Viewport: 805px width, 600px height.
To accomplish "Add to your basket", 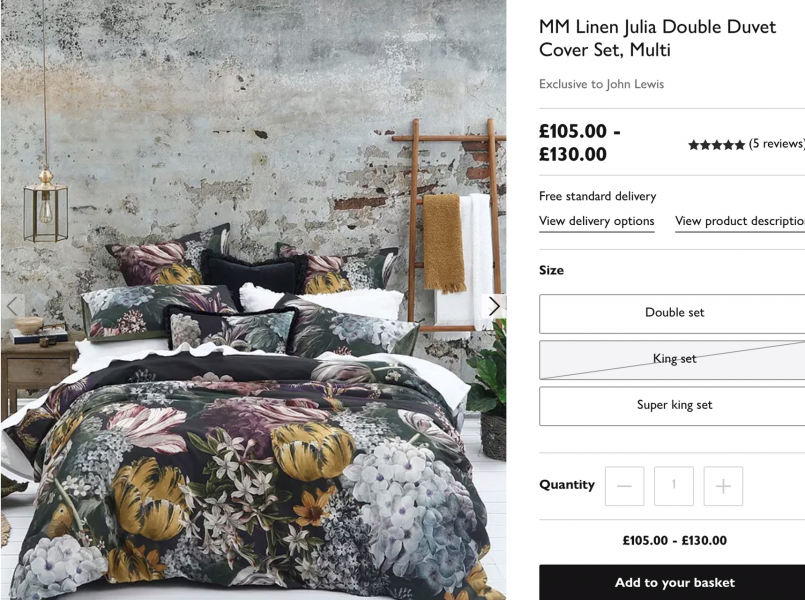I will (x=672, y=582).
